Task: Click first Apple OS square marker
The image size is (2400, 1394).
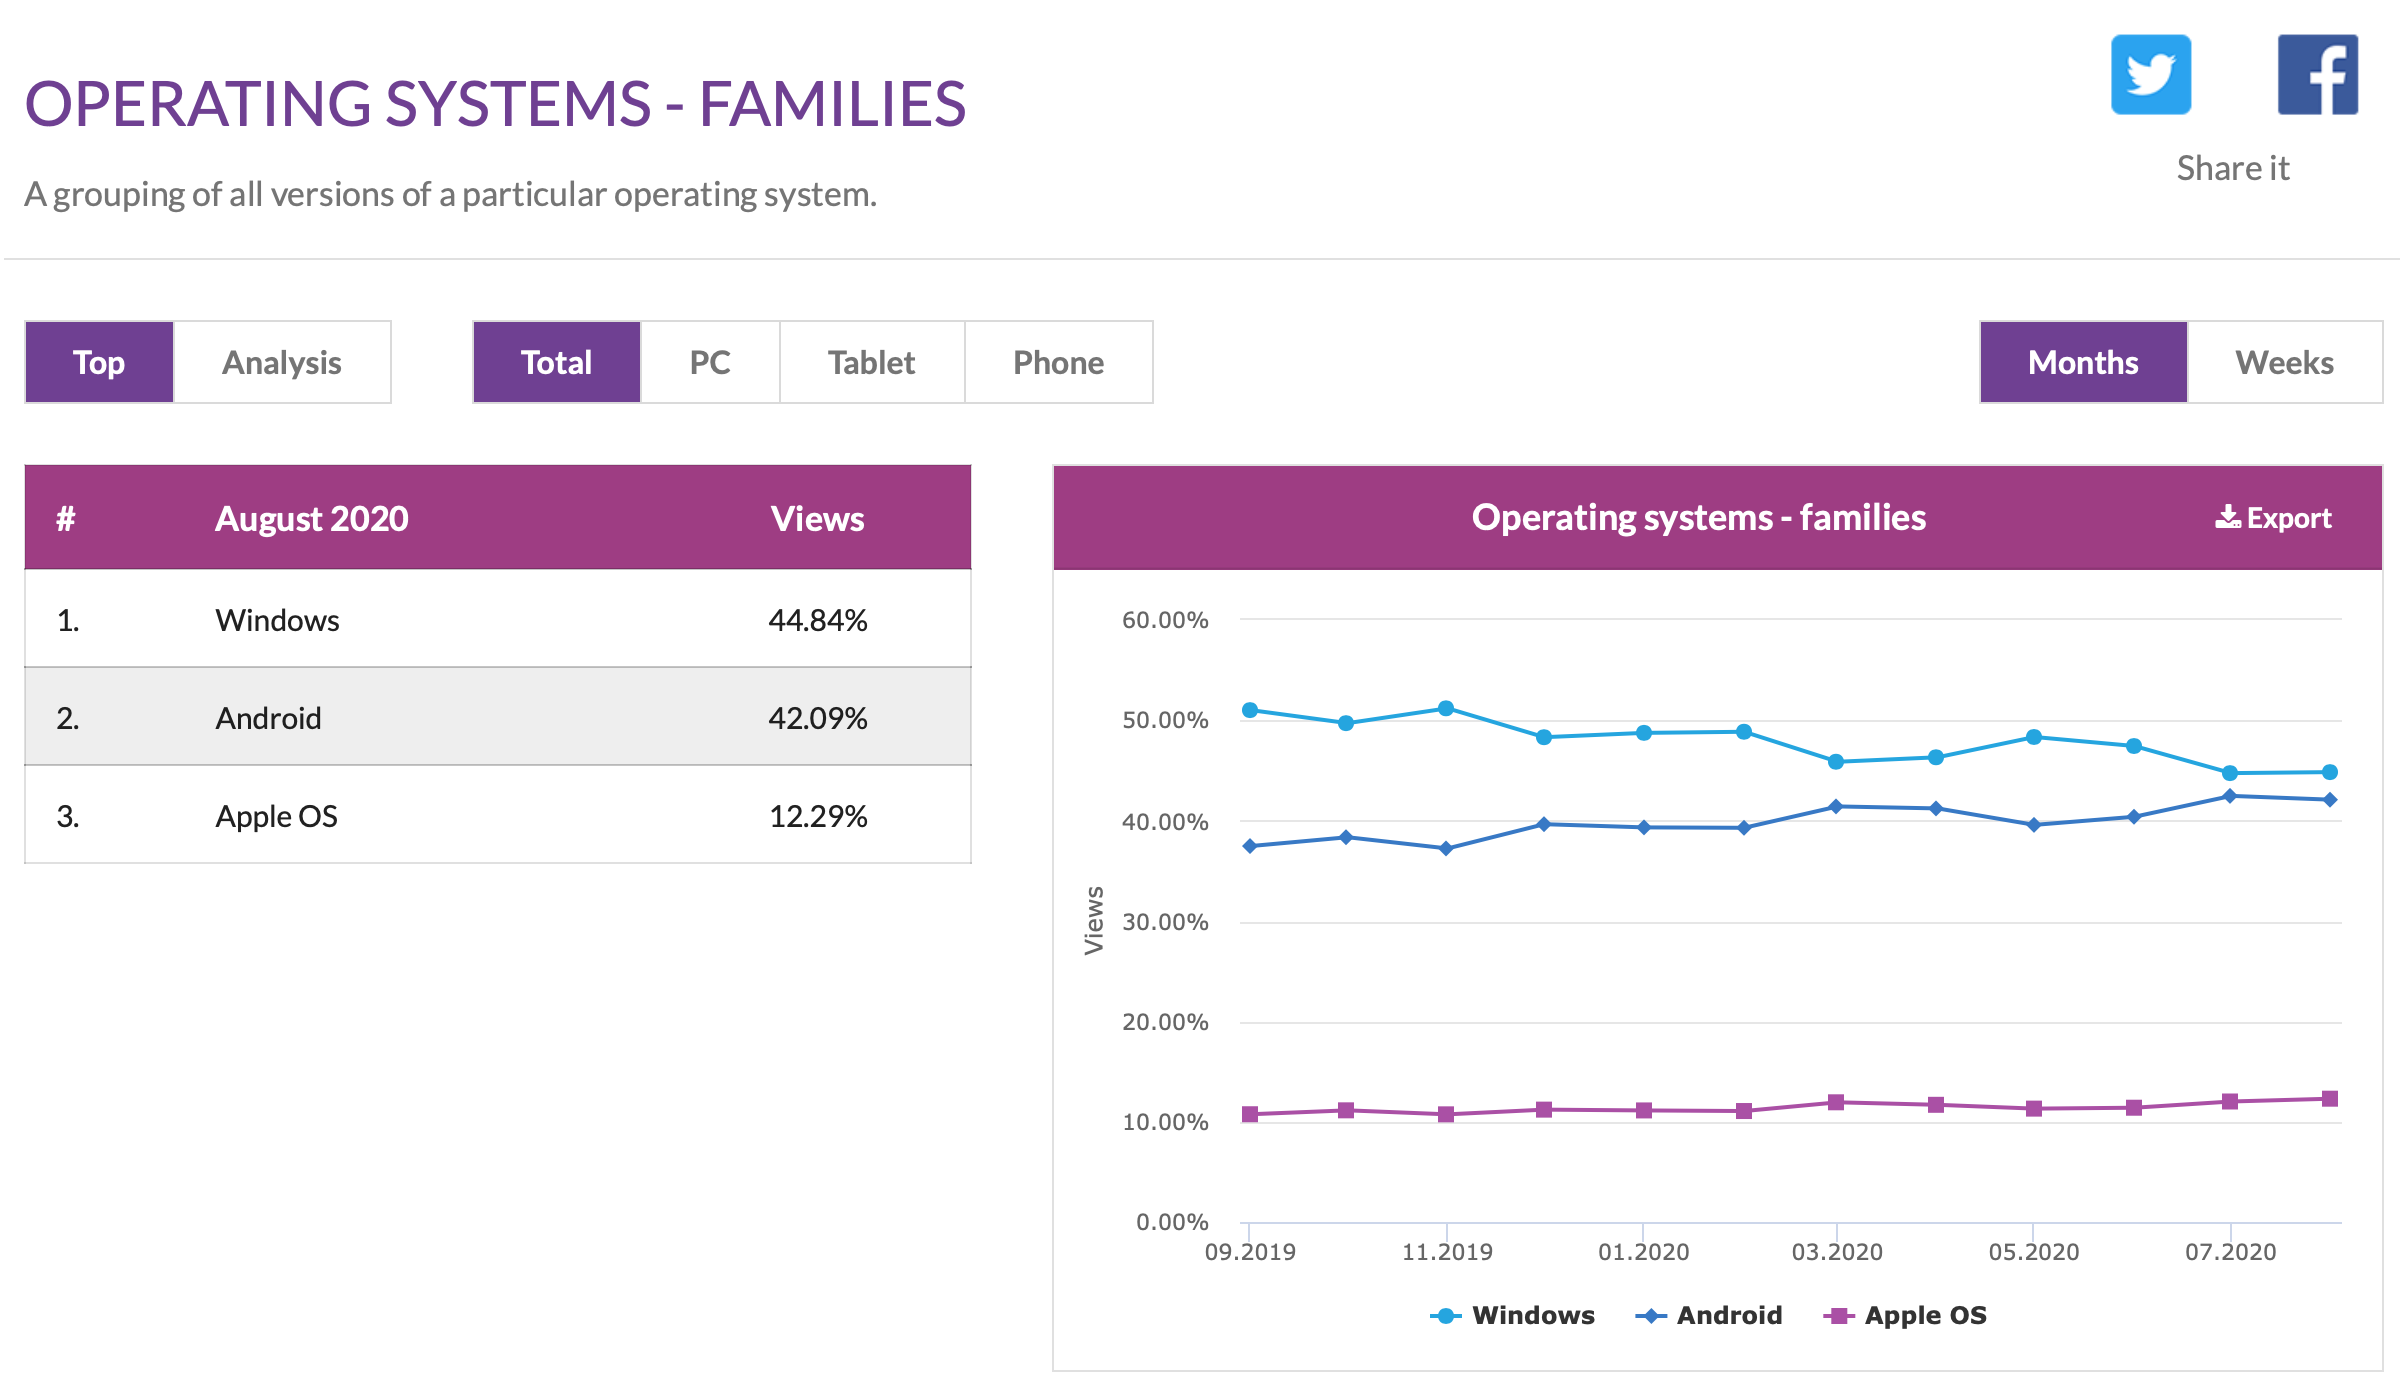Action: tap(1250, 1114)
